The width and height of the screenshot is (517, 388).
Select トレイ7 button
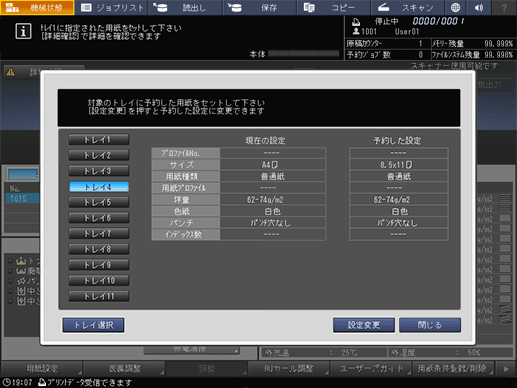pos(99,233)
